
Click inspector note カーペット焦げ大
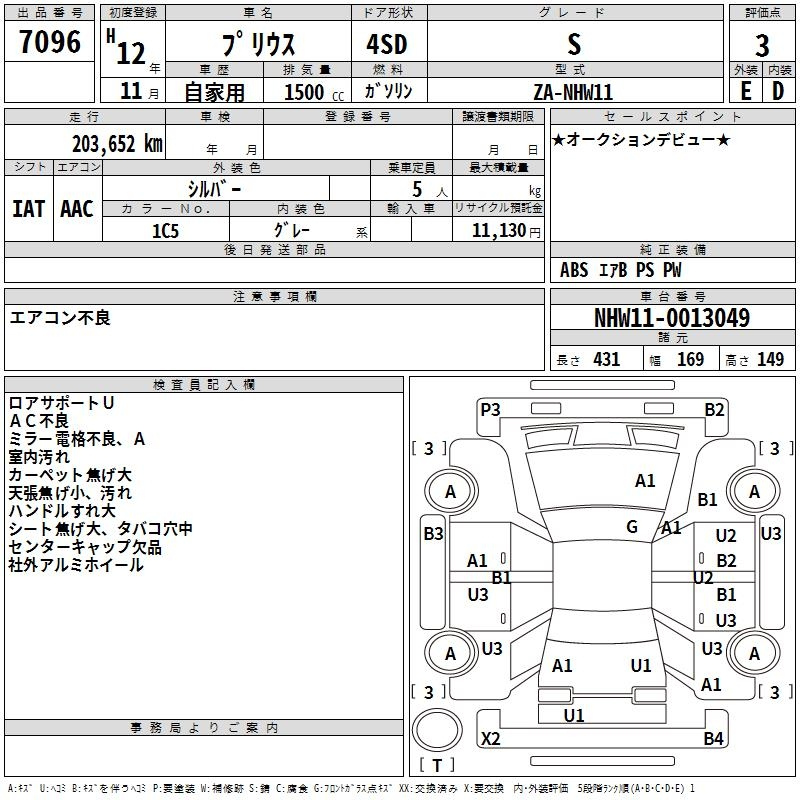[70, 475]
